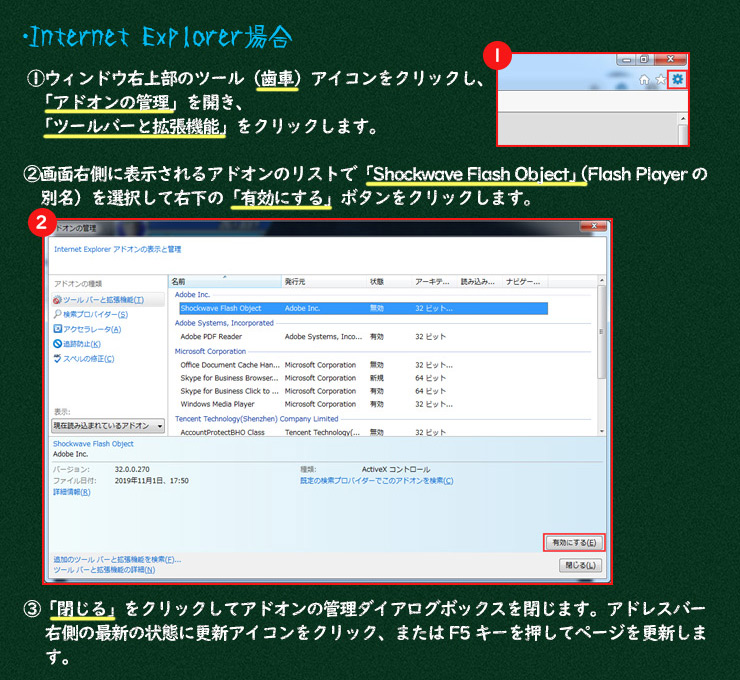Click the Favorites star icon

click(x=661, y=80)
